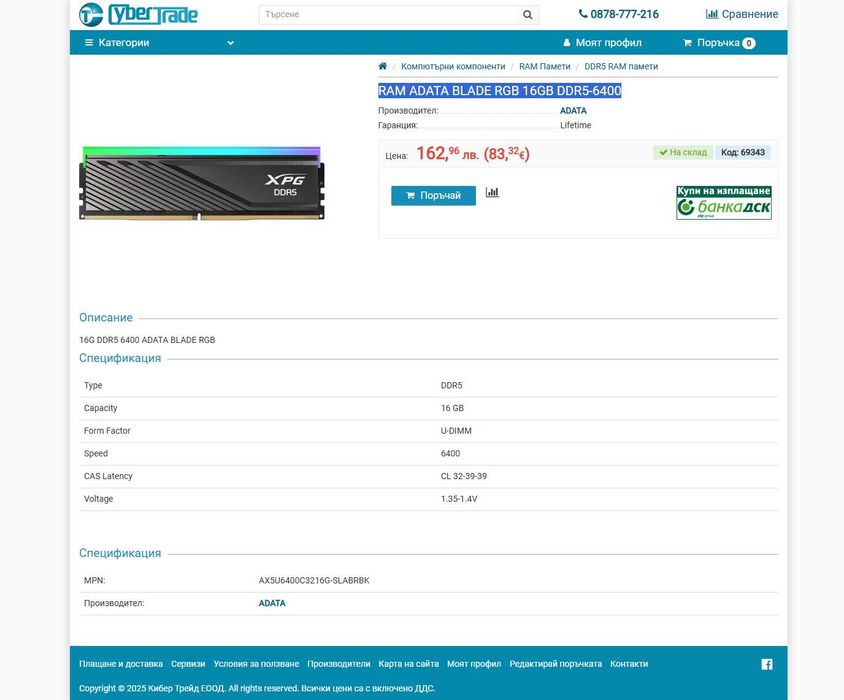844x700 pixels.
Task: Click the price 162,96 лв.
Action: pos(447,154)
